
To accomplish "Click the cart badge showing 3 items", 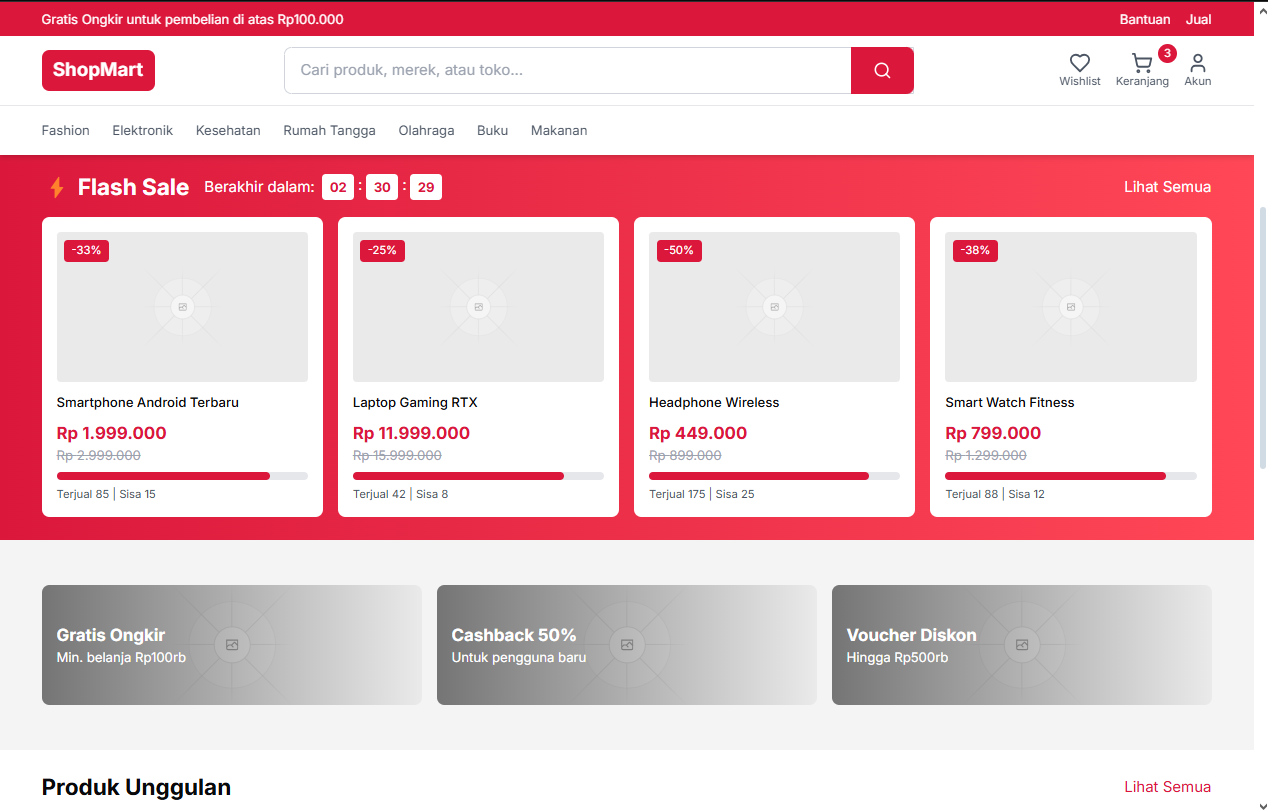I will click(x=1167, y=53).
